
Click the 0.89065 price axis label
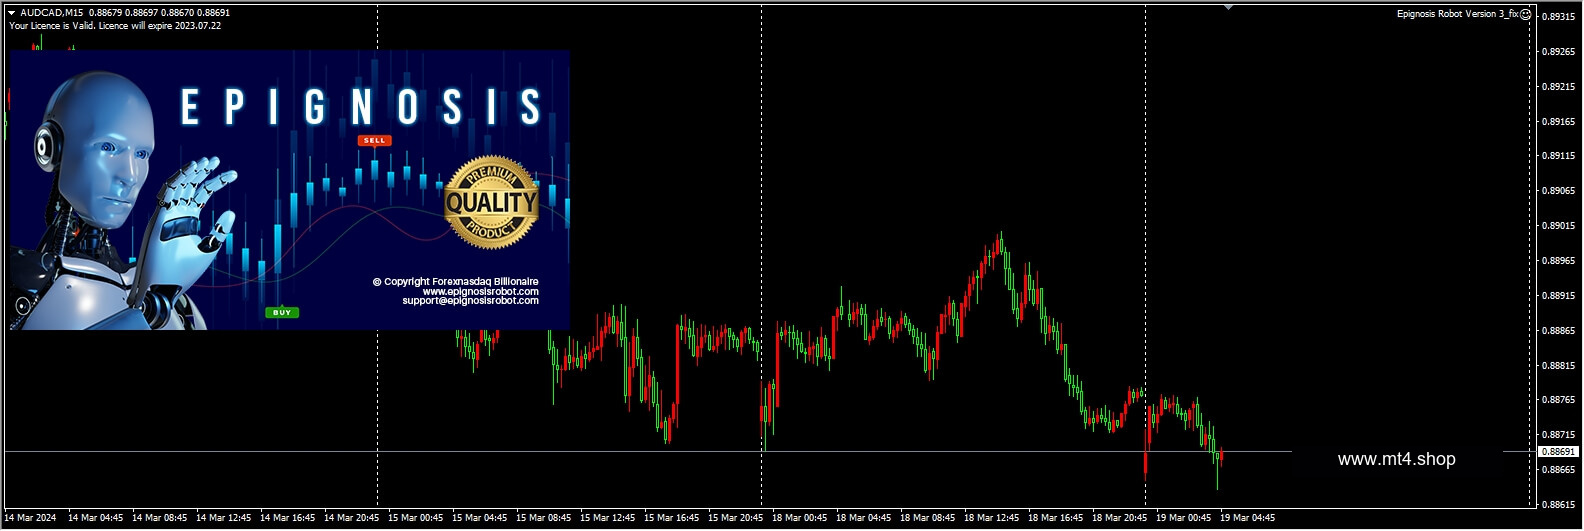point(1559,191)
